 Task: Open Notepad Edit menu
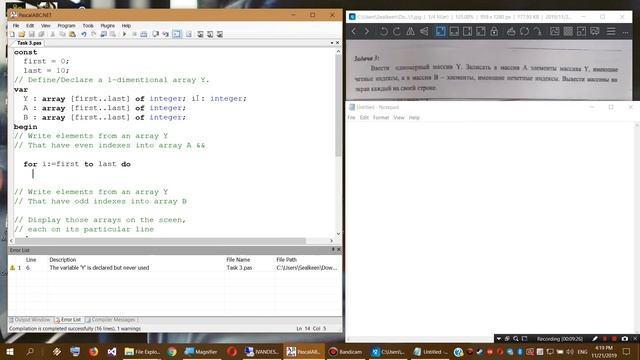tap(364, 118)
